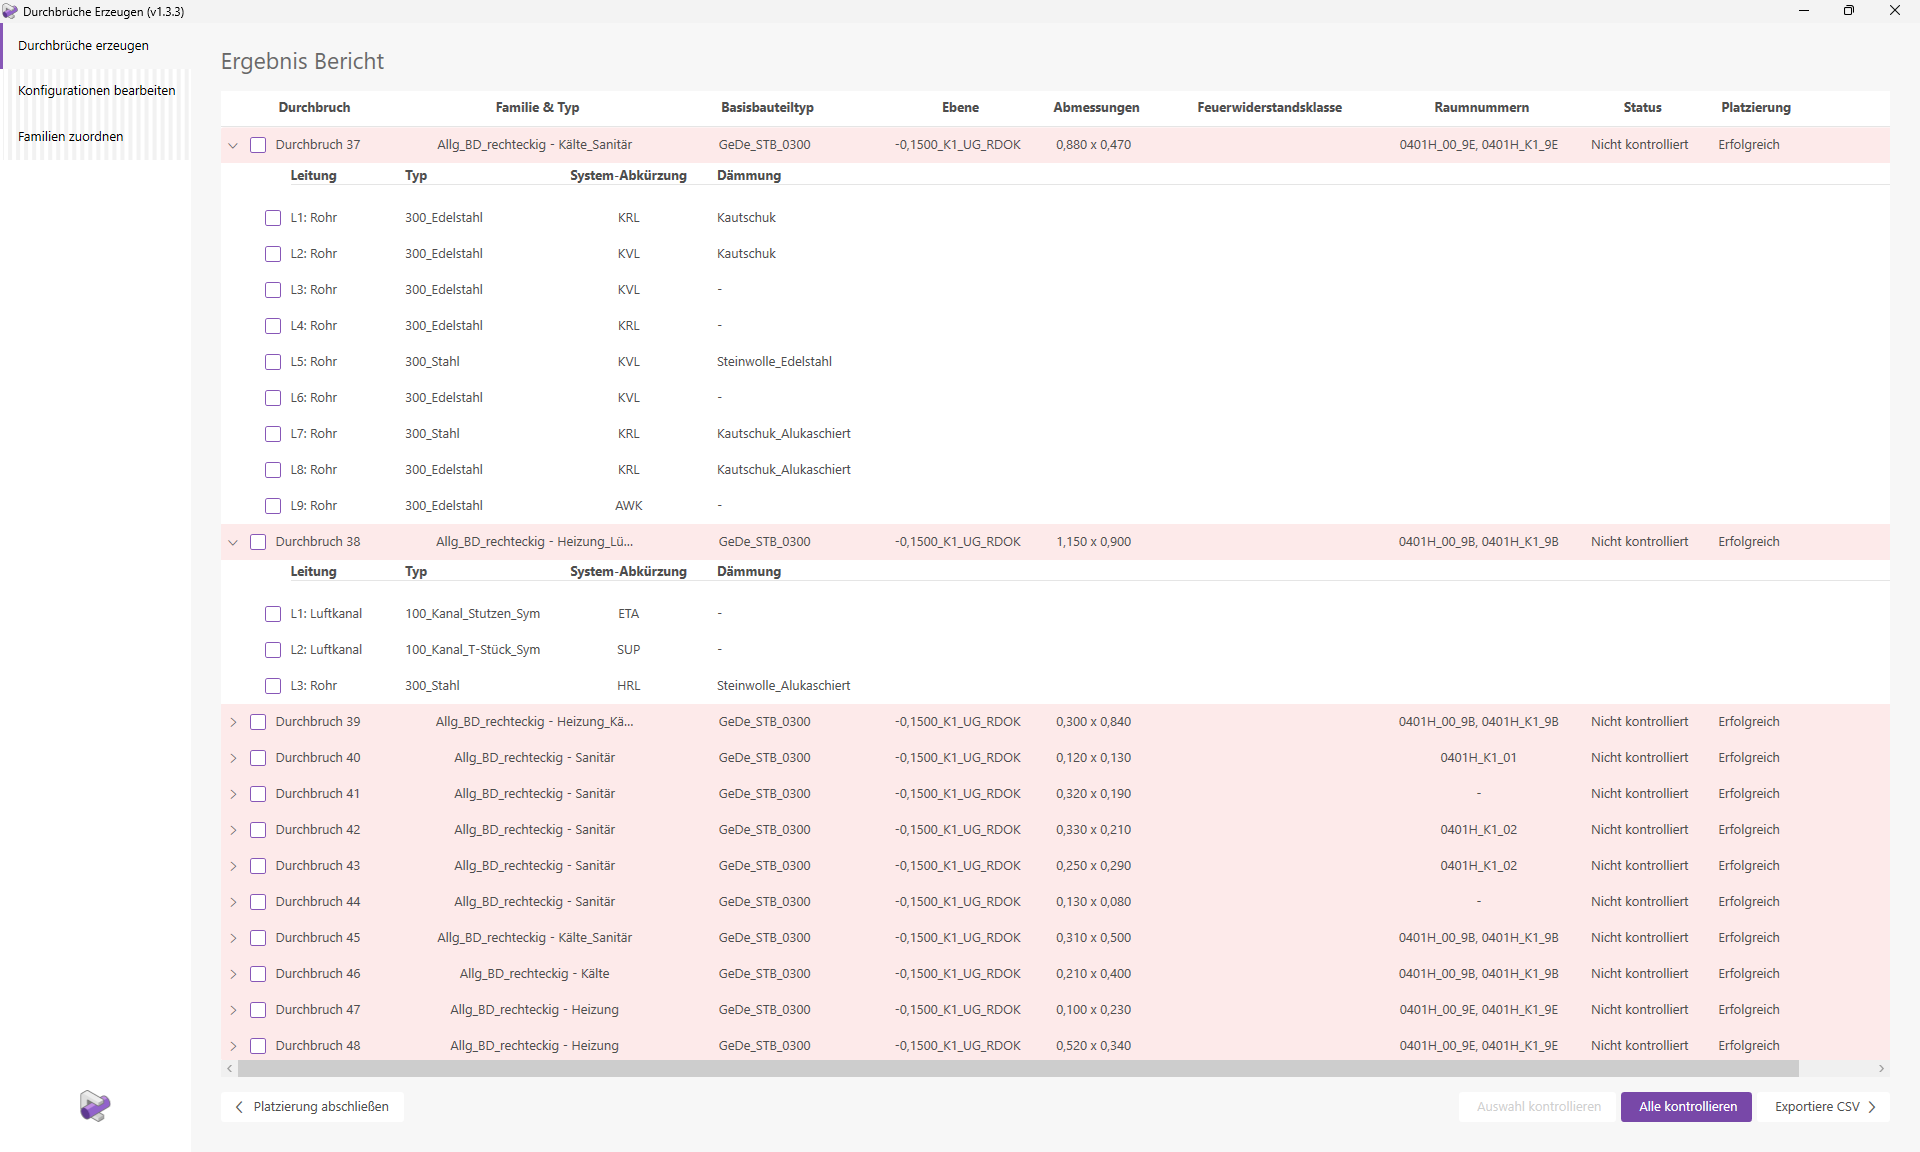This screenshot has height=1152, width=1920.
Task: Collapse the Durchbruch 38 details
Action: [x=232, y=542]
